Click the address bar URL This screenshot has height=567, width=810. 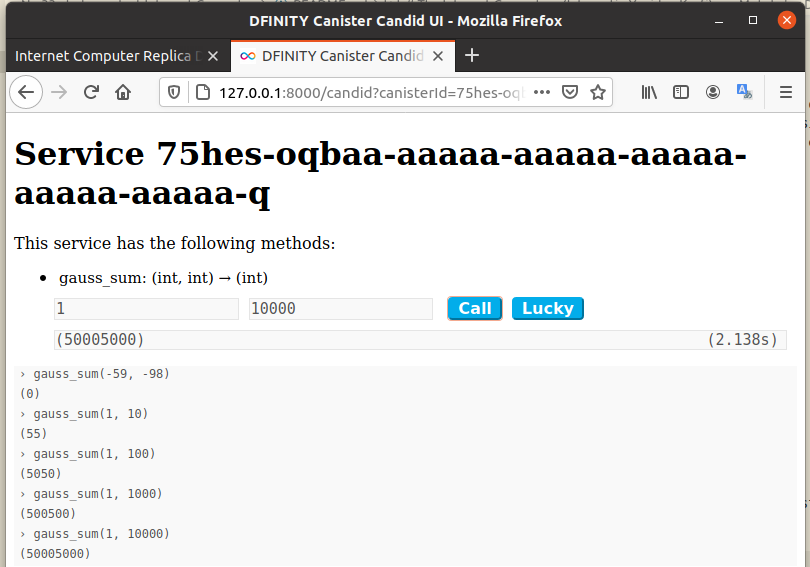371,92
